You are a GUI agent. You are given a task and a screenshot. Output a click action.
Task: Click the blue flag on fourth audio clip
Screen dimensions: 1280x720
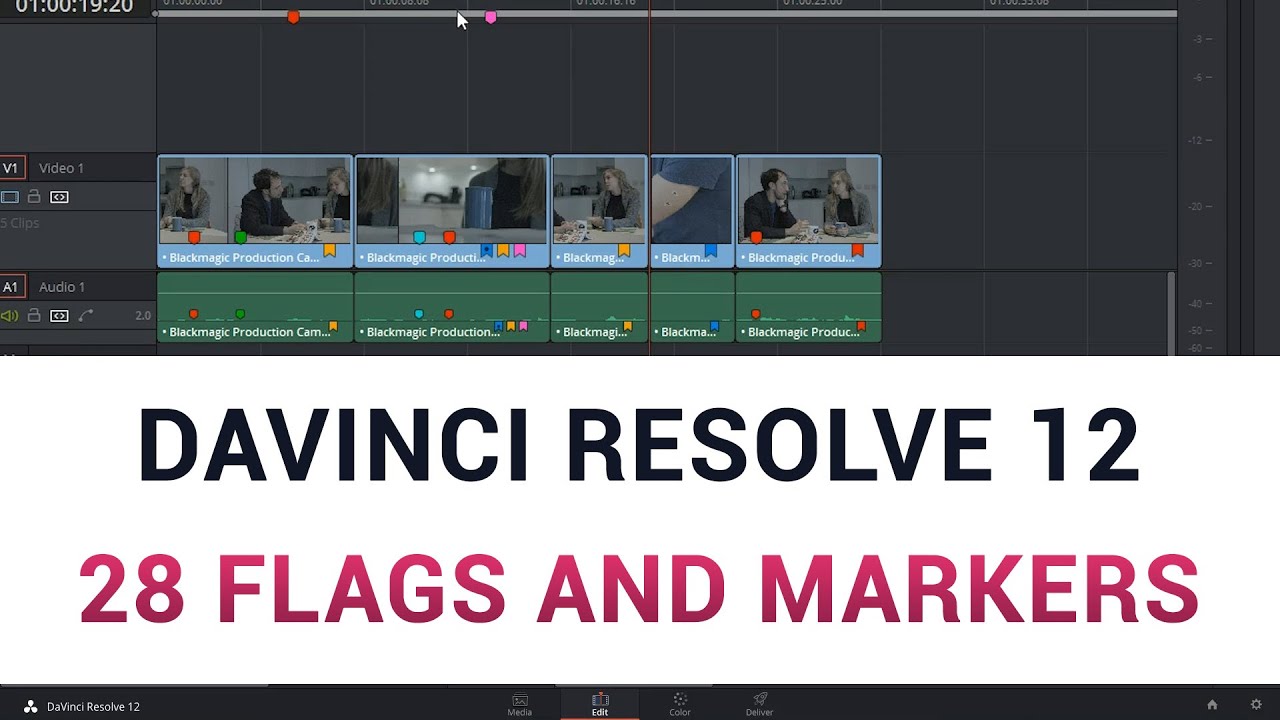tap(714, 326)
